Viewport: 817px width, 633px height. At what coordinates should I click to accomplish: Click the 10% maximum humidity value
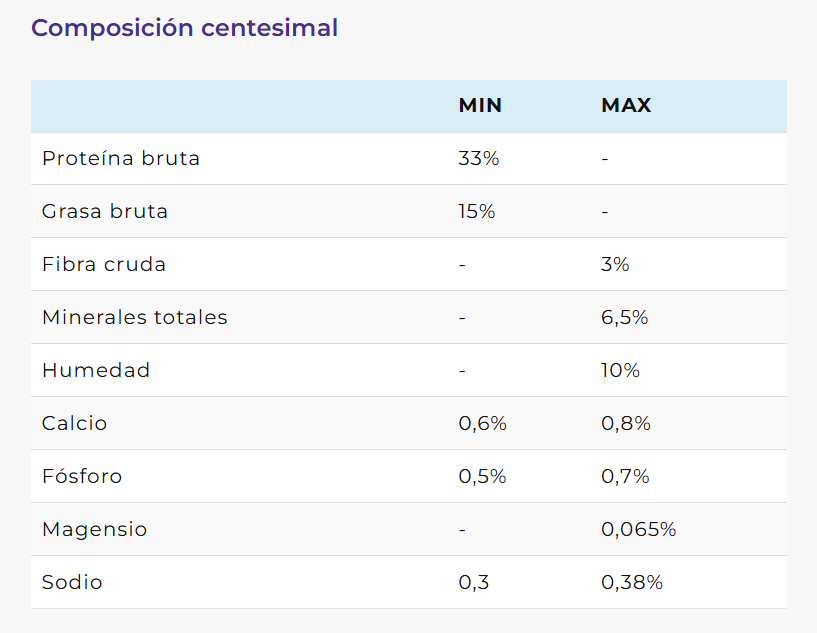pyautogui.click(x=620, y=370)
